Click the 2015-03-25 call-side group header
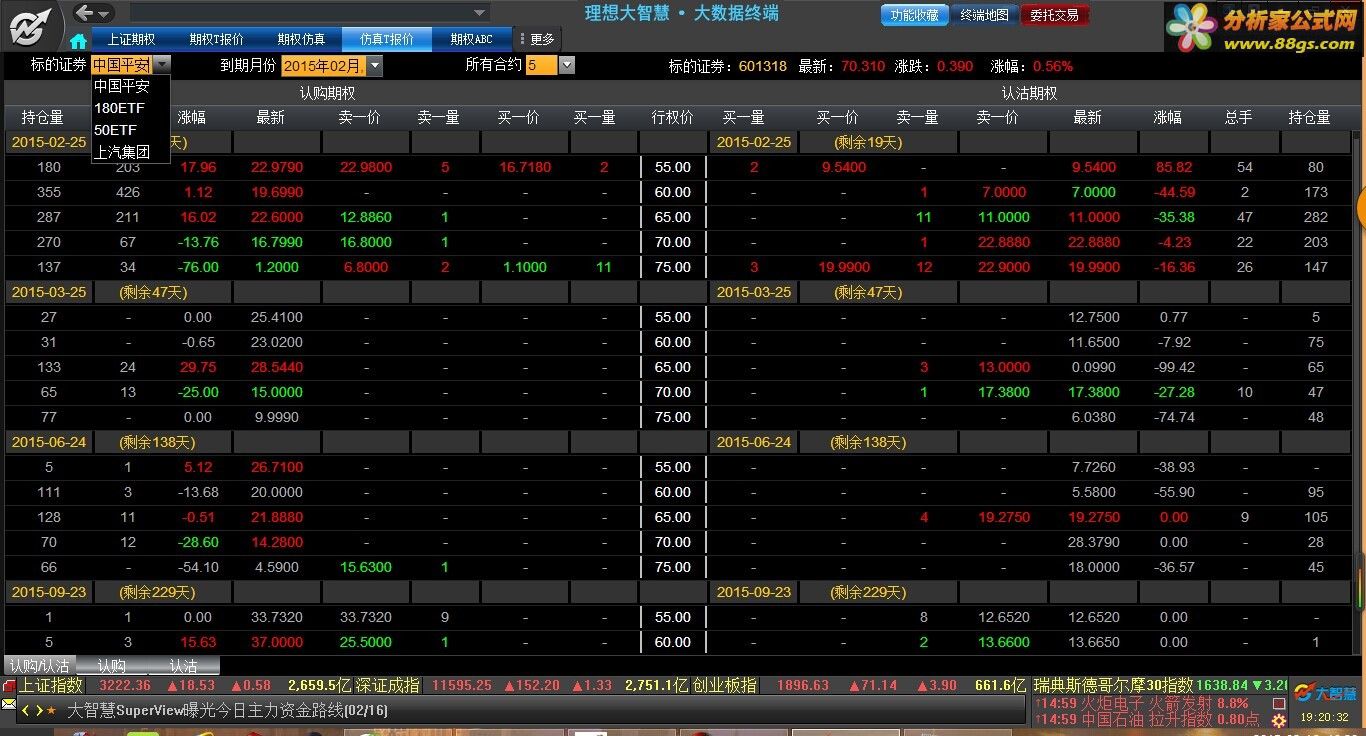 49,292
